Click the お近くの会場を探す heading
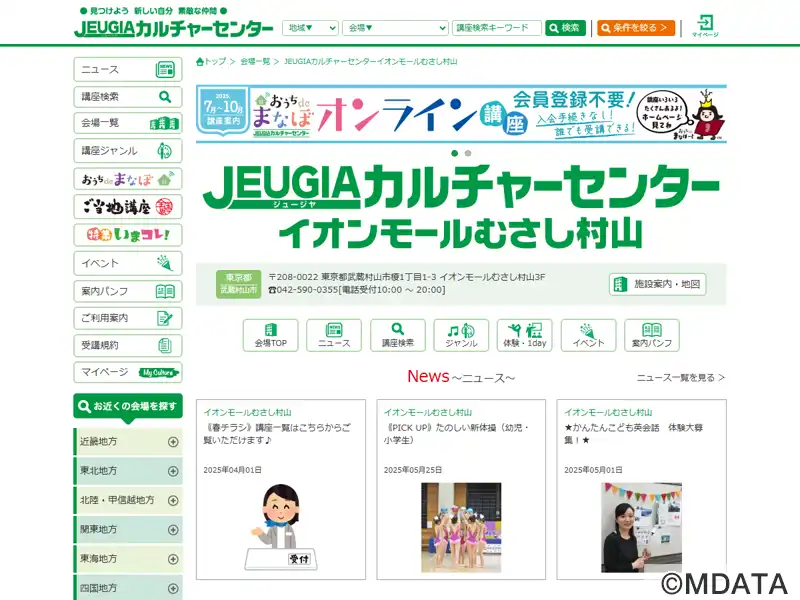The height and width of the screenshot is (600, 800). click(128, 407)
